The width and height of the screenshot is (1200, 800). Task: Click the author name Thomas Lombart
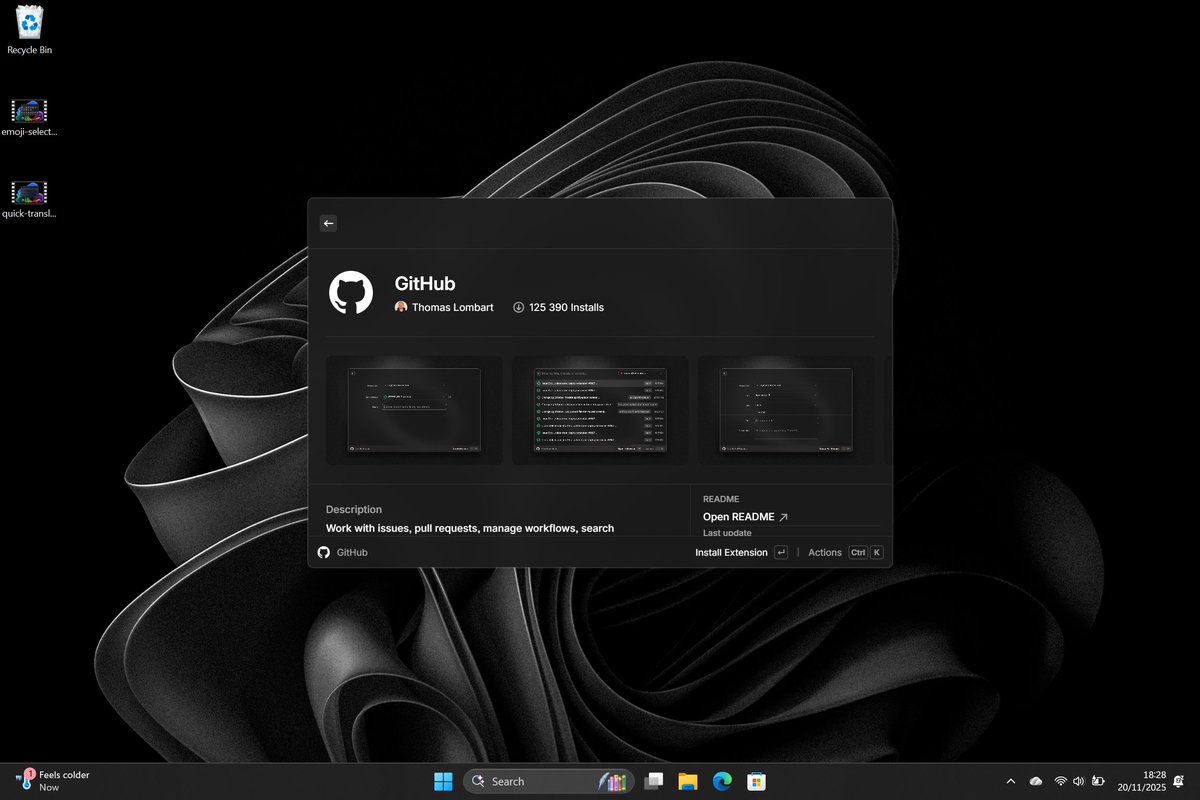(452, 307)
